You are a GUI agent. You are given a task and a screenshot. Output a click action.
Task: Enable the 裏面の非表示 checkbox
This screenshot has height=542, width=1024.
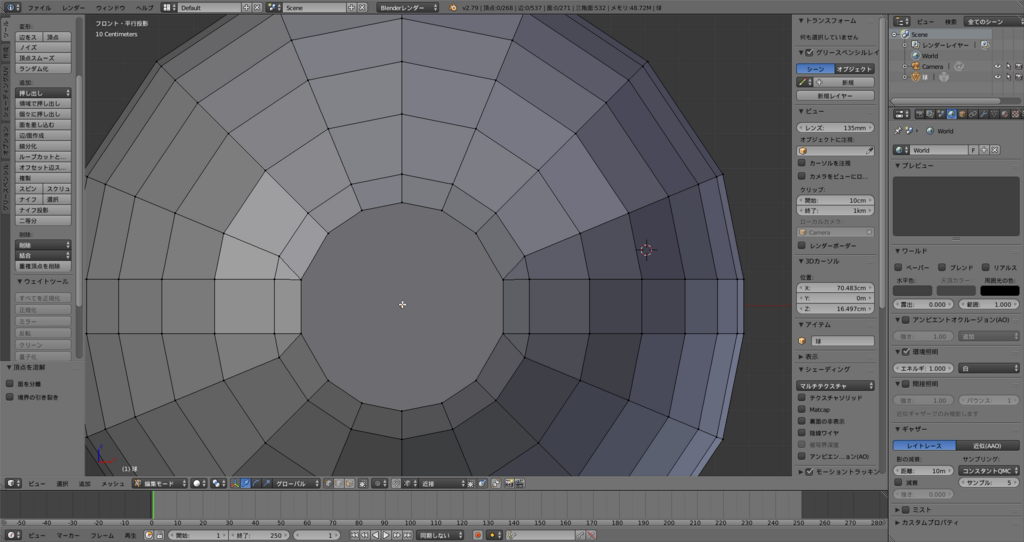pos(802,421)
